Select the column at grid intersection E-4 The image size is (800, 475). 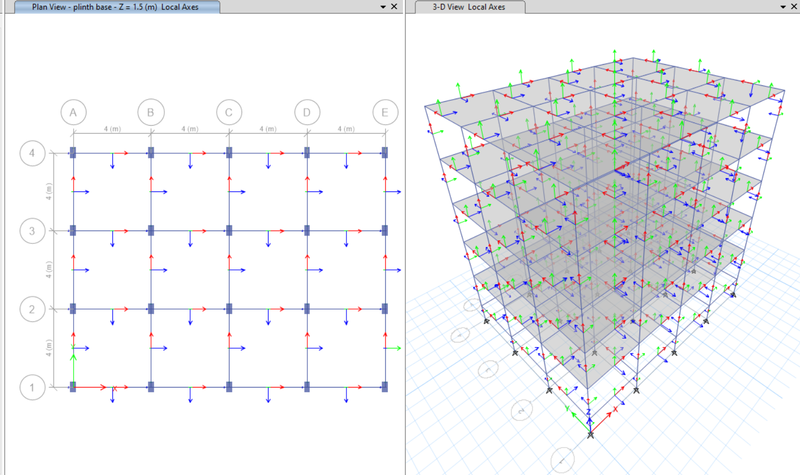point(385,153)
